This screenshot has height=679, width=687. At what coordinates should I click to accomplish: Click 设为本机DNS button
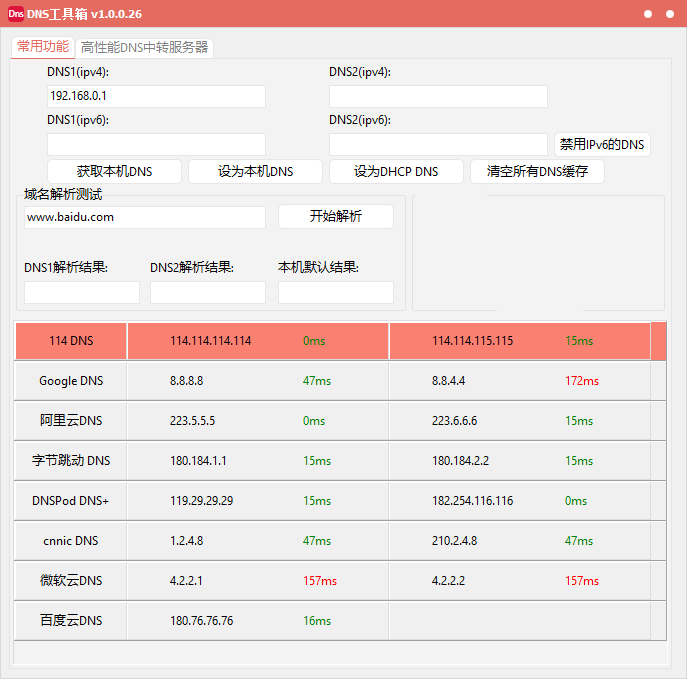(x=255, y=171)
